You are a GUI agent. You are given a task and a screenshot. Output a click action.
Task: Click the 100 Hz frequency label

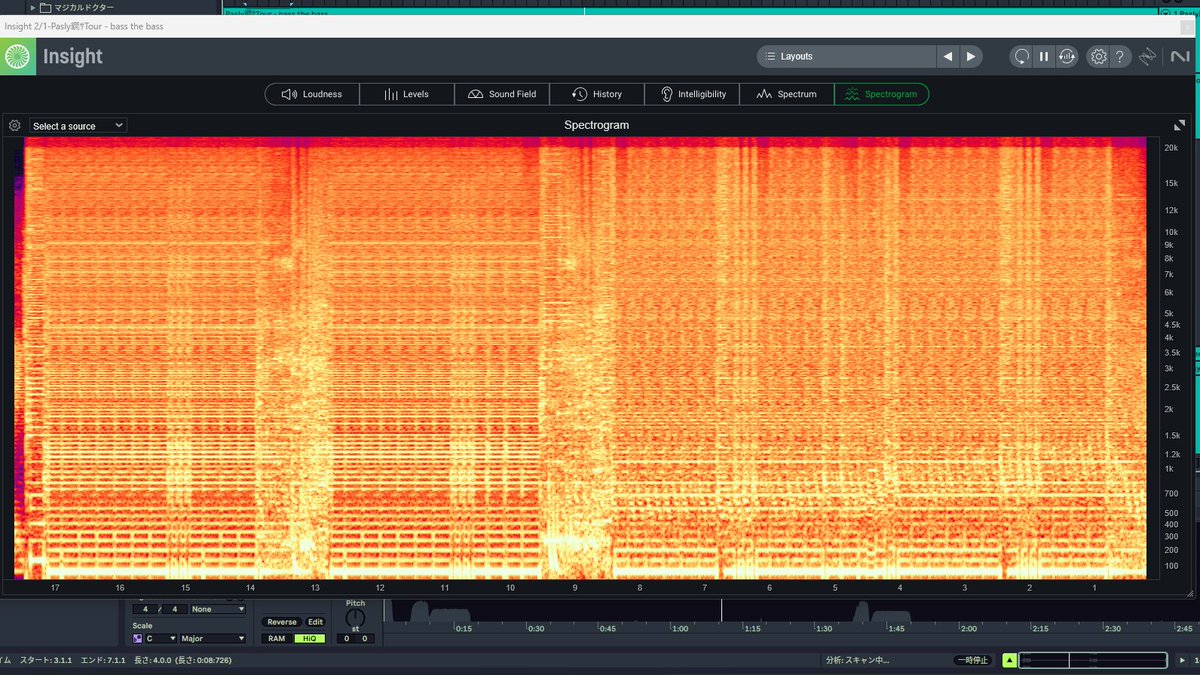coord(1169,566)
